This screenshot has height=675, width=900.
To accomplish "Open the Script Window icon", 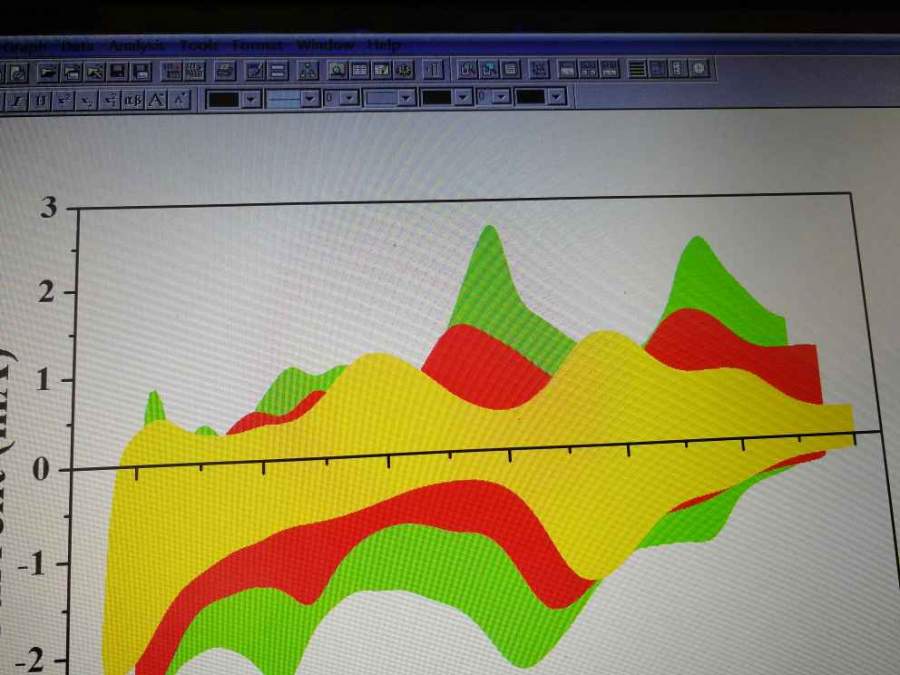I will 382,71.
